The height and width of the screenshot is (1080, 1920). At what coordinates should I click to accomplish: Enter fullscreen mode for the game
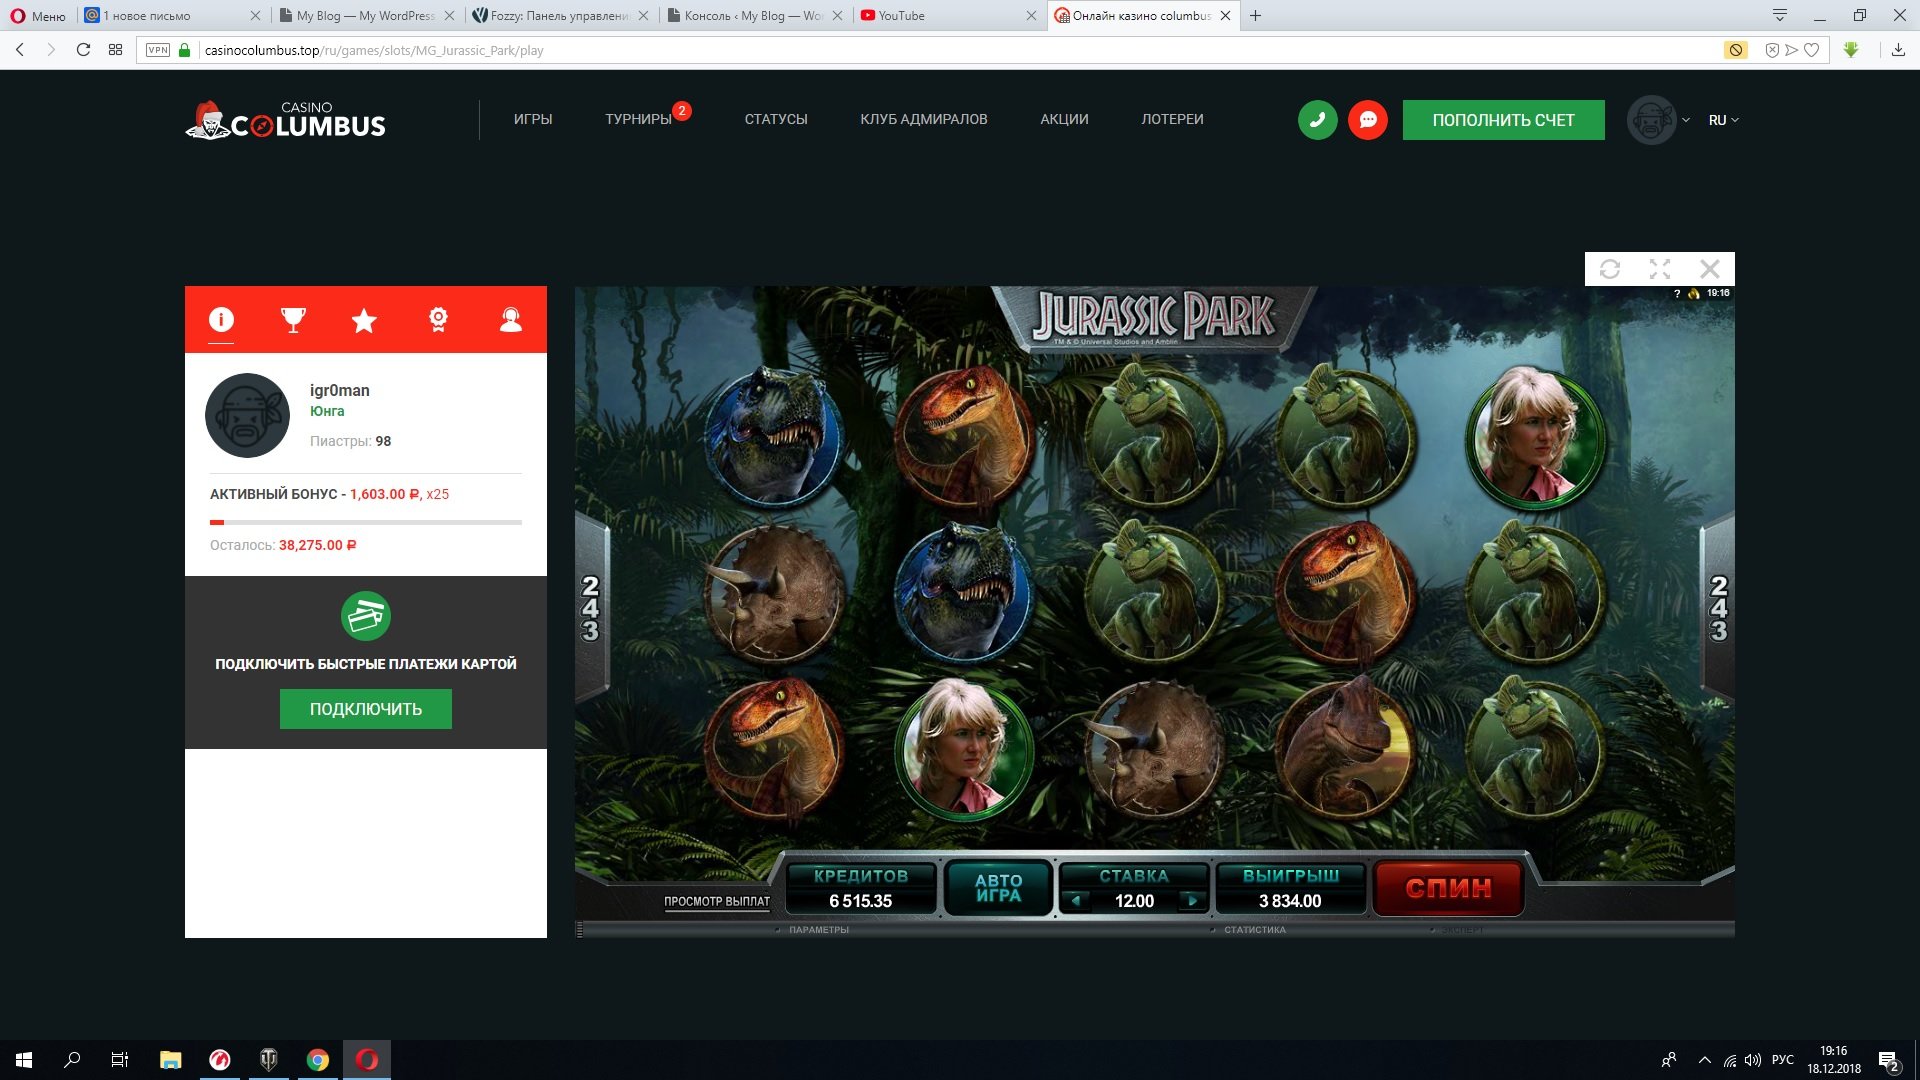pos(1660,269)
